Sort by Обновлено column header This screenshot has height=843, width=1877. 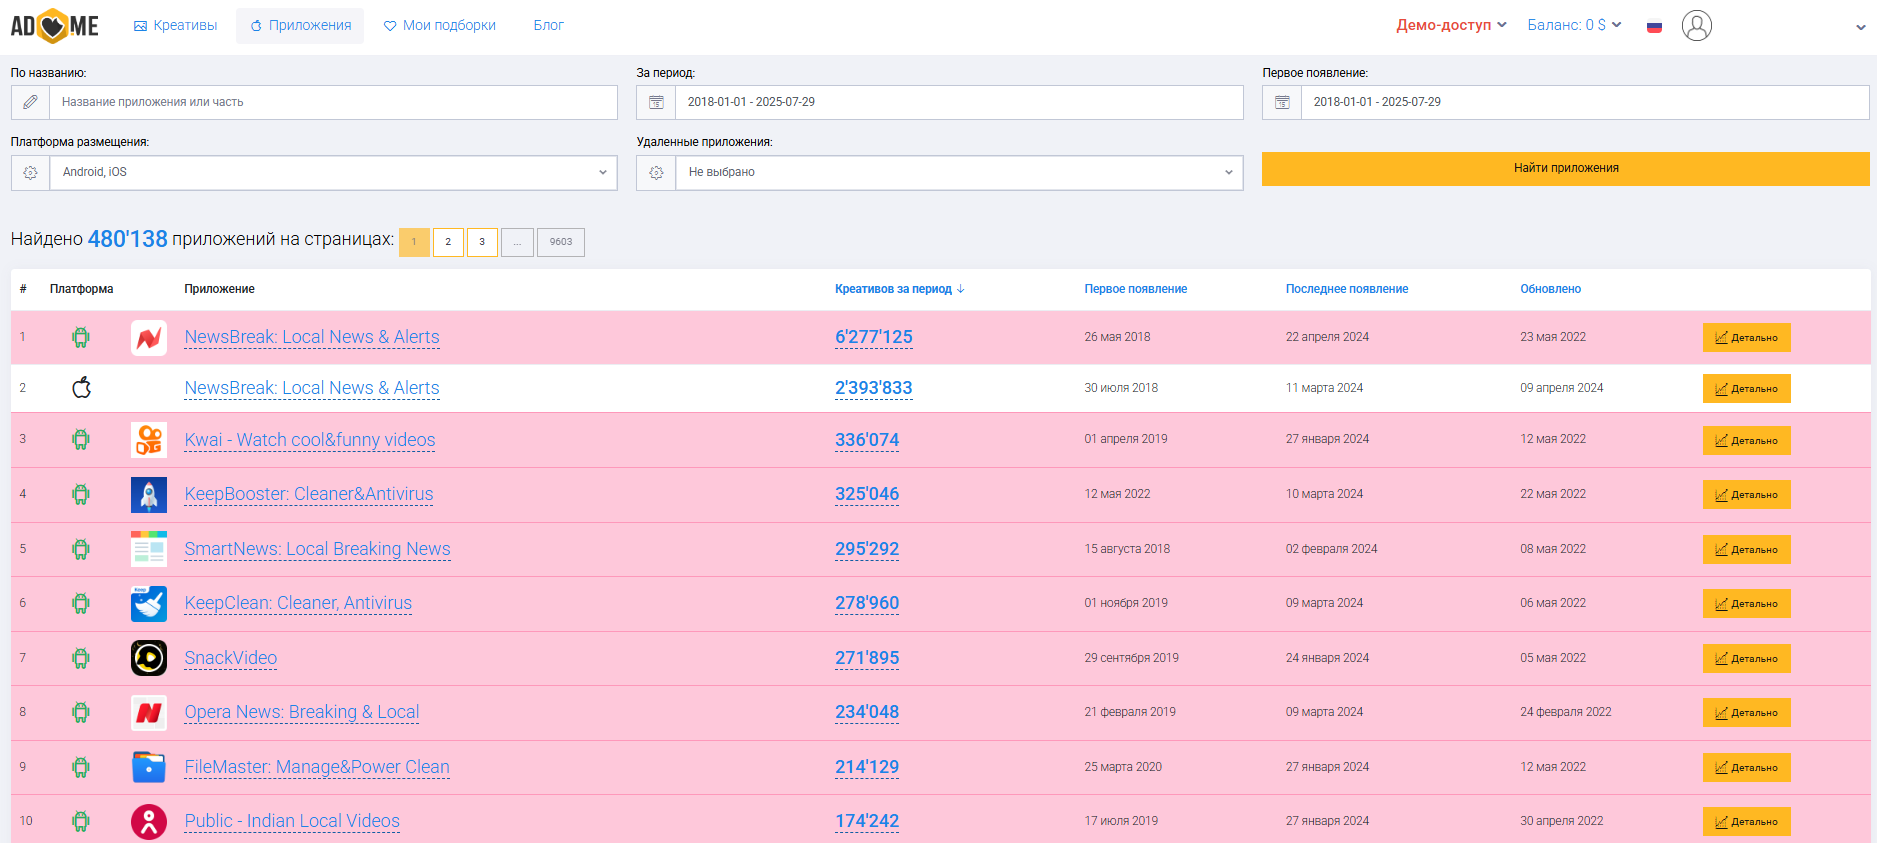pos(1550,289)
